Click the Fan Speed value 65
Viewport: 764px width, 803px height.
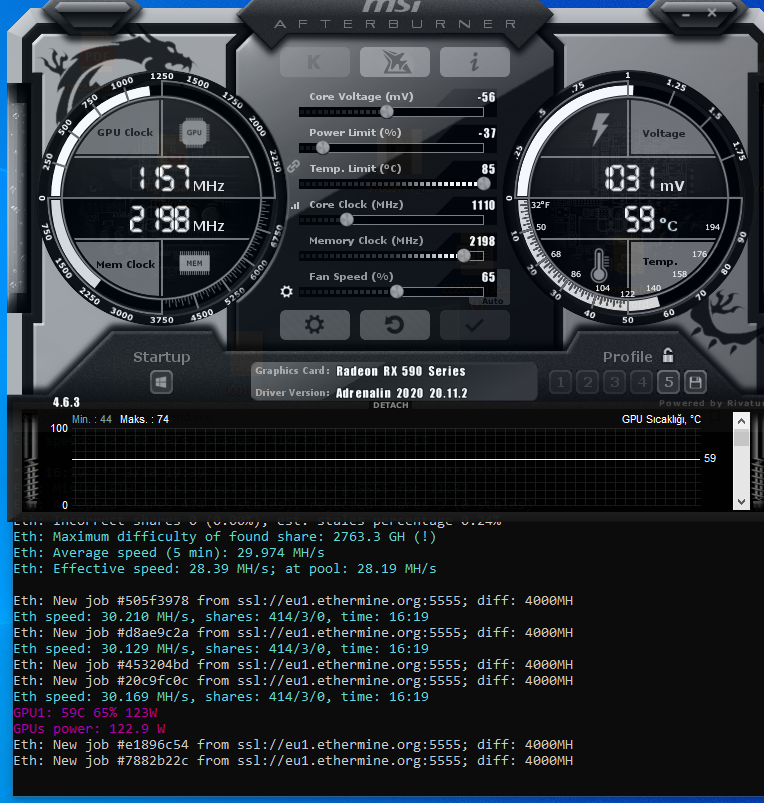click(x=489, y=277)
